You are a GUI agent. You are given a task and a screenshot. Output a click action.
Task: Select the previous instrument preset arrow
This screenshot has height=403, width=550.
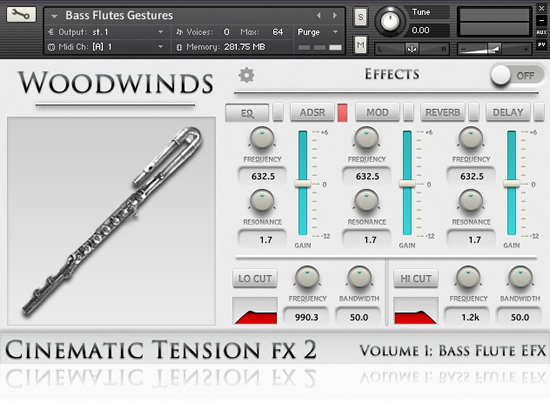click(x=318, y=15)
